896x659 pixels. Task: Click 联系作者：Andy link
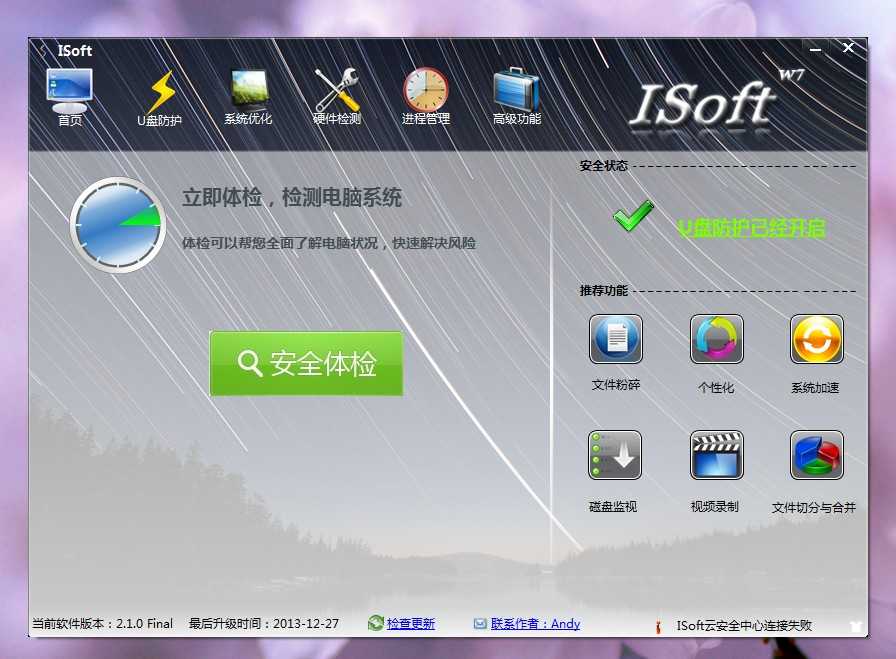coord(535,624)
